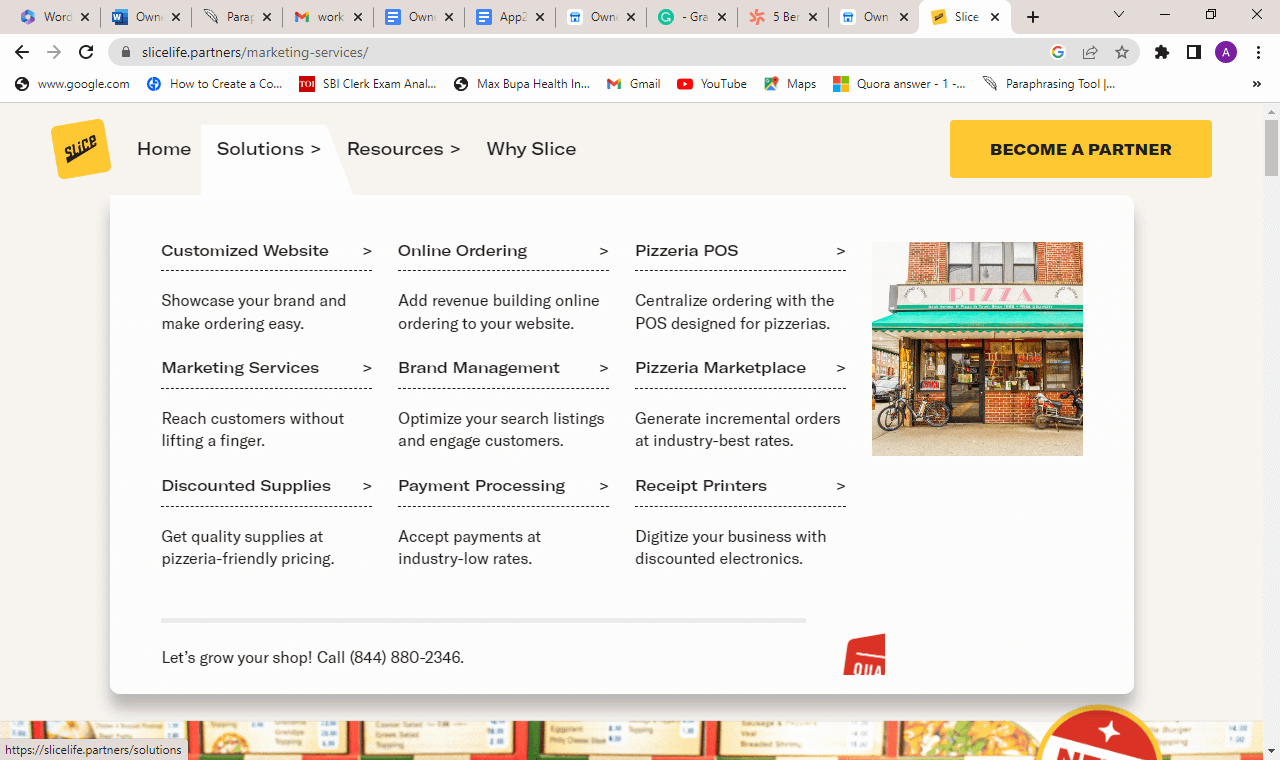This screenshot has width=1280, height=760.
Task: Click the site lock icon
Action: pos(126,52)
